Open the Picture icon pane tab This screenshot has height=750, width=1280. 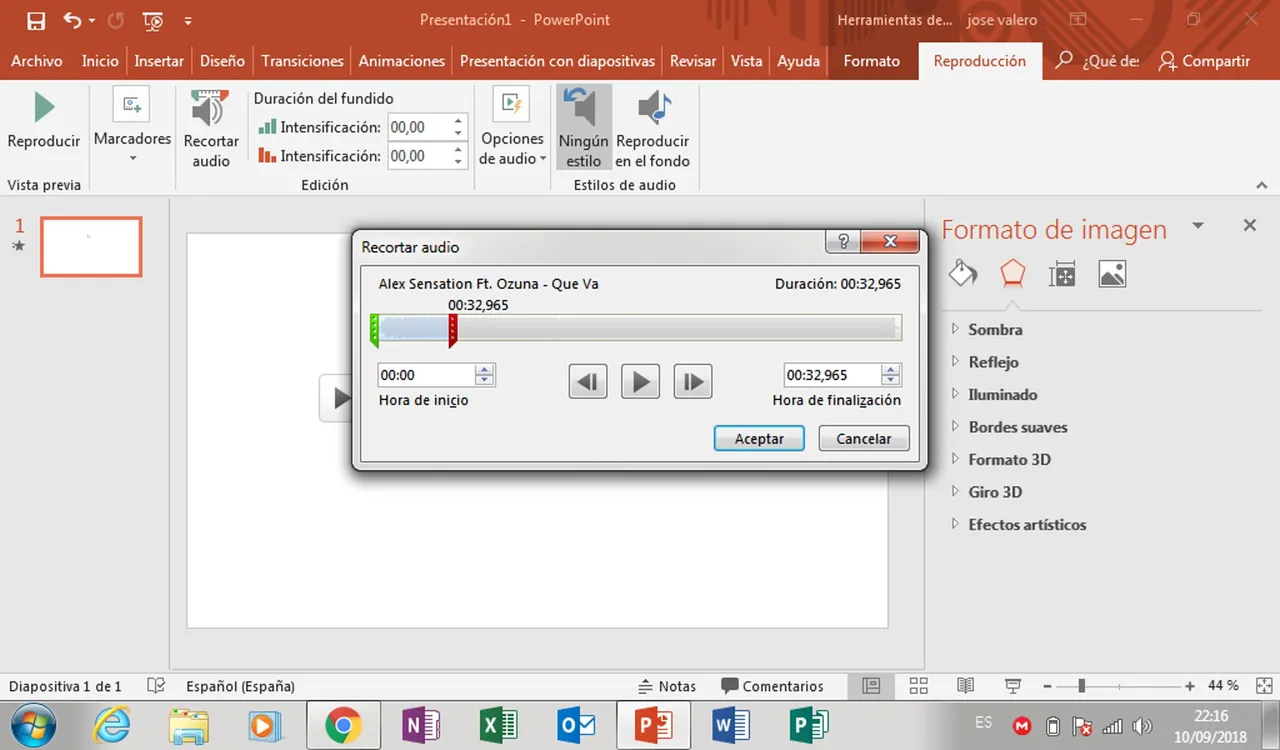pos(1112,273)
